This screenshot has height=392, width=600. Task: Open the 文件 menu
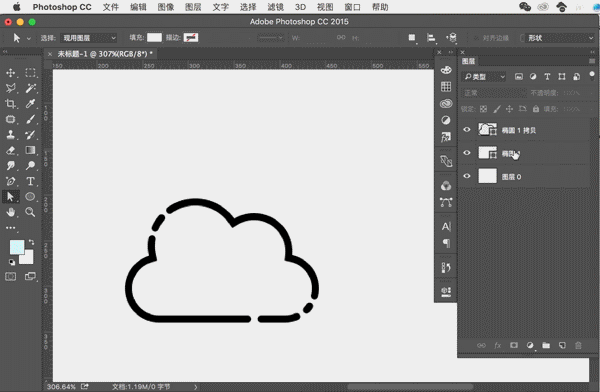(x=111, y=7)
